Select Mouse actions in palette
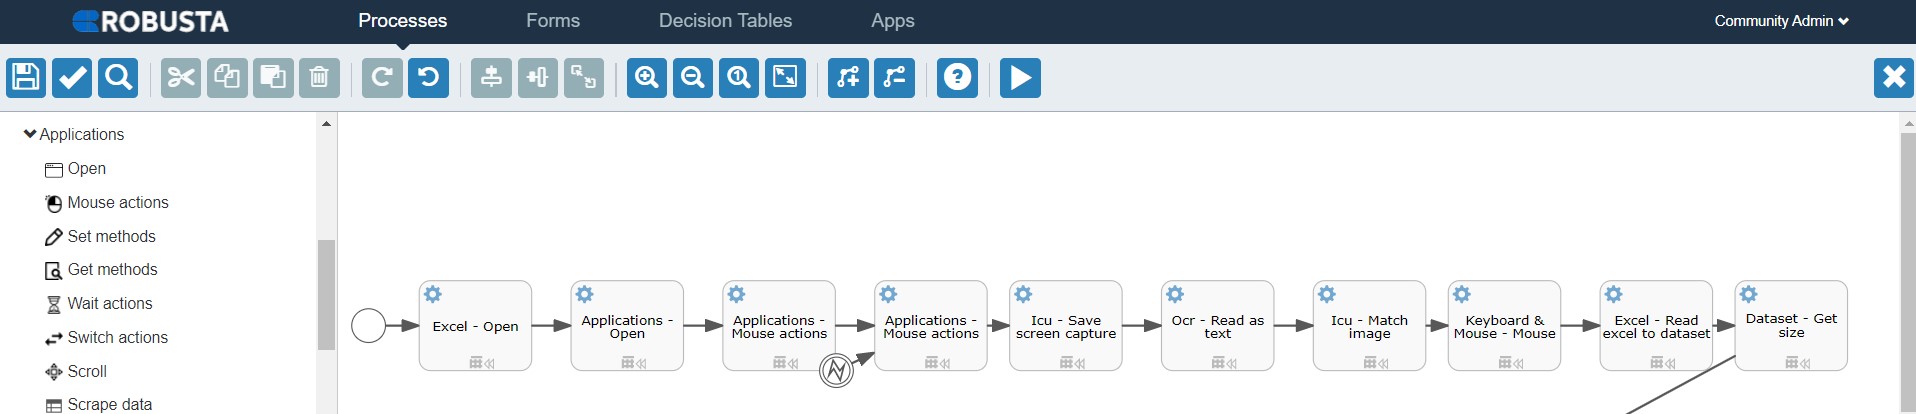The image size is (1916, 414). tap(117, 203)
